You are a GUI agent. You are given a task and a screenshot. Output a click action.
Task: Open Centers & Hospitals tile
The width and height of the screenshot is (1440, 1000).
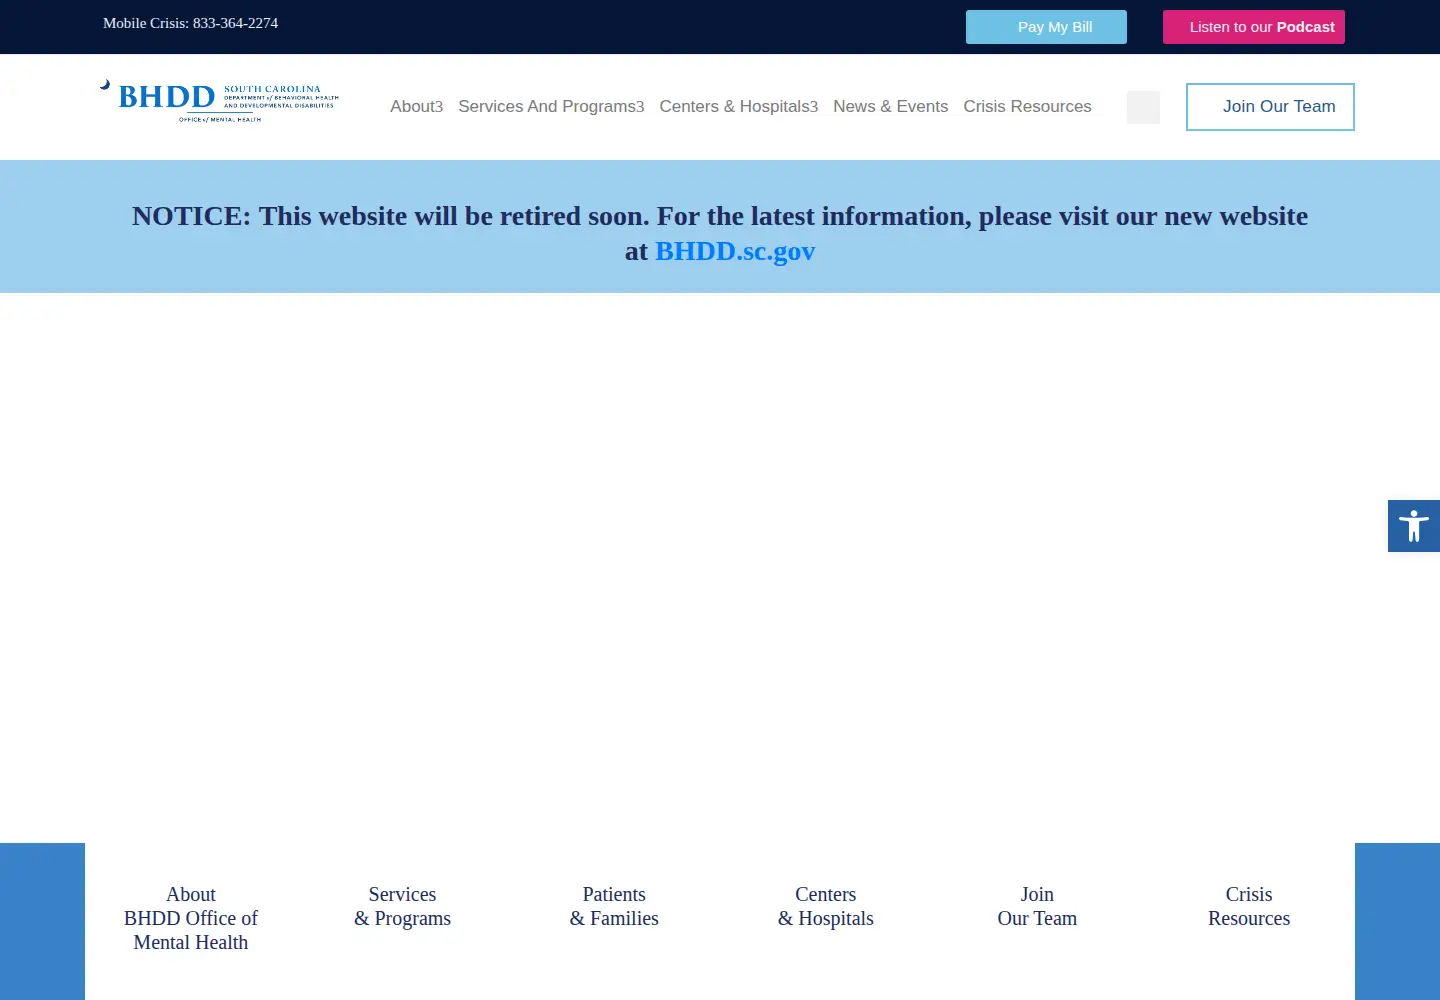coord(826,906)
